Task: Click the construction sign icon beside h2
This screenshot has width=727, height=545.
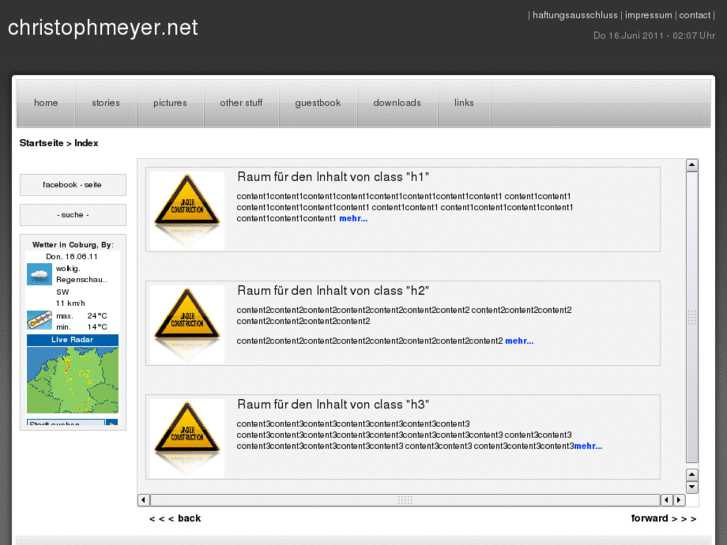Action: pyautogui.click(x=186, y=323)
